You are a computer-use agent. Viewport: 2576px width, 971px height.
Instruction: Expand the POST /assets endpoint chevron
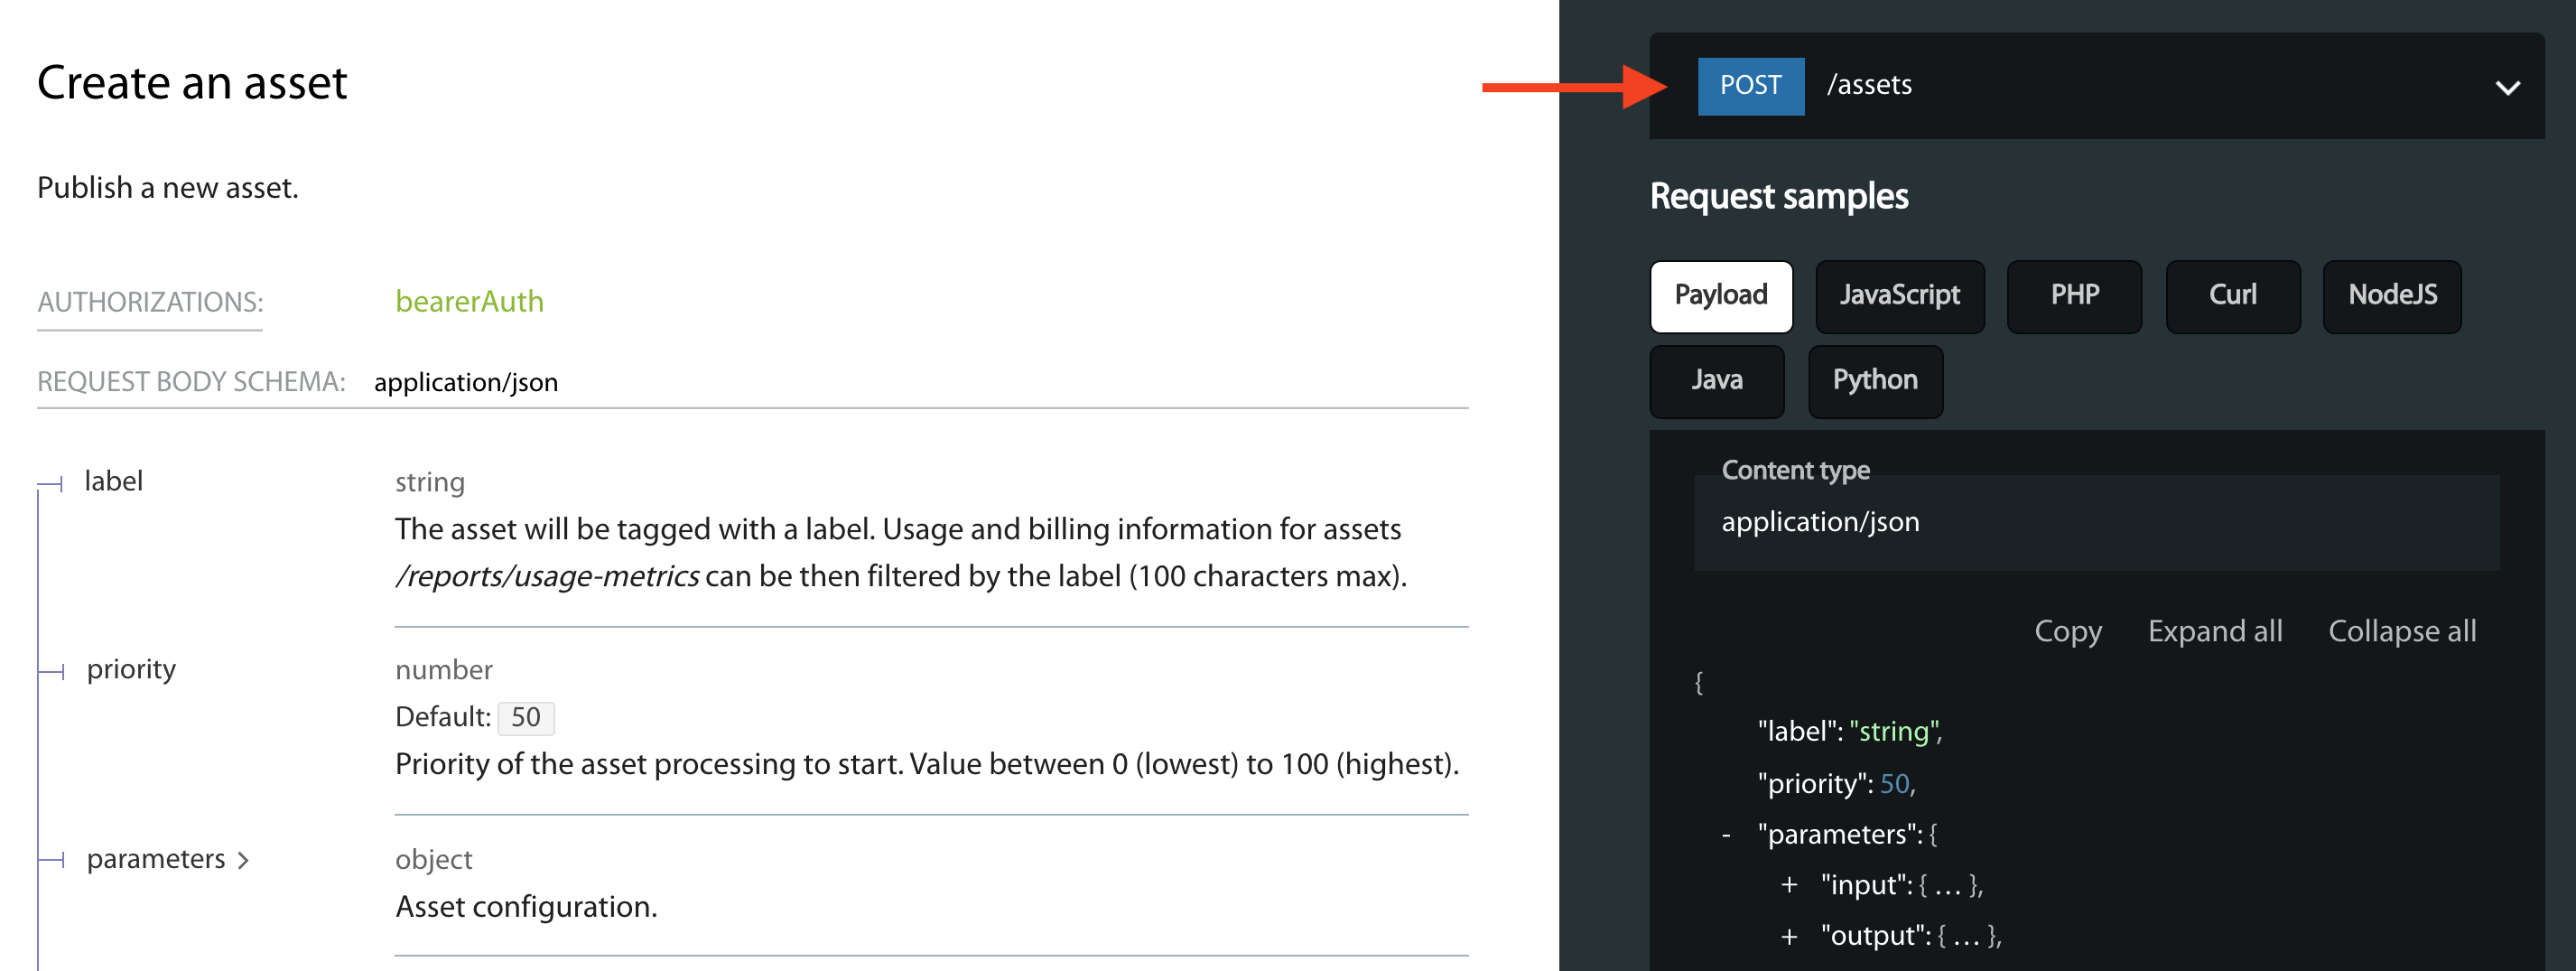point(2506,88)
